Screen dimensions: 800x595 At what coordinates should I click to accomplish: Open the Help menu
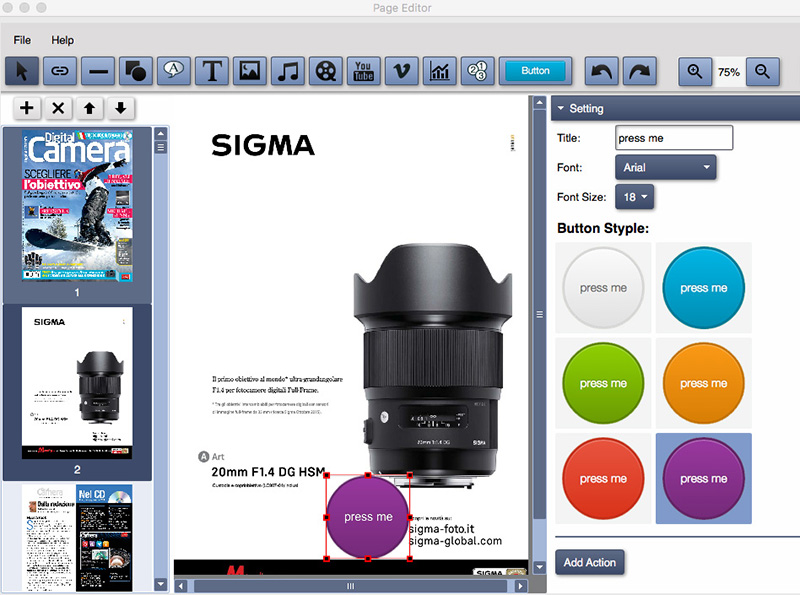pos(62,40)
